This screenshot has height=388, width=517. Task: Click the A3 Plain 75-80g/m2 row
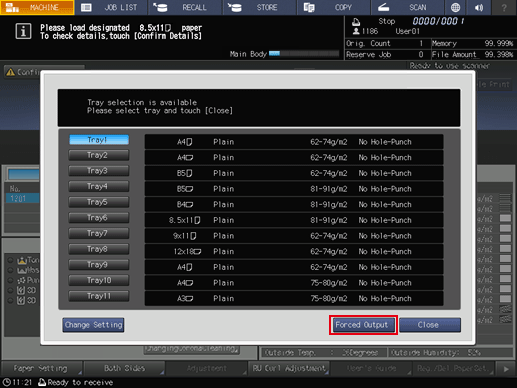[x=294, y=299]
